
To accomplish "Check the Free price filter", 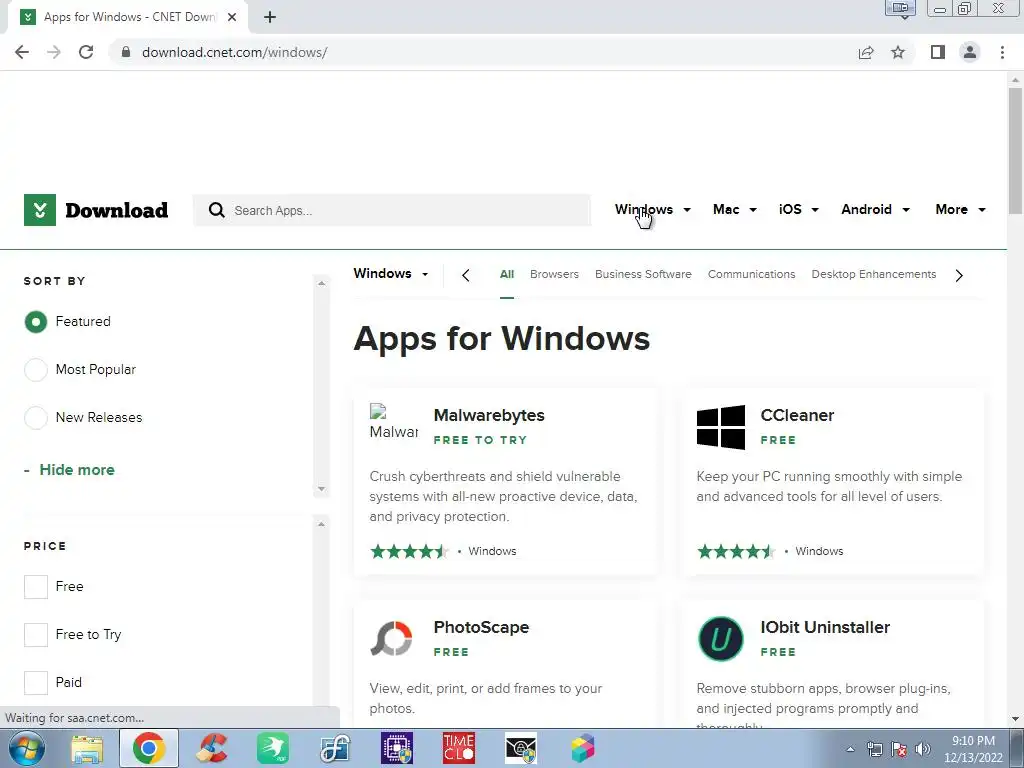I will point(36,586).
